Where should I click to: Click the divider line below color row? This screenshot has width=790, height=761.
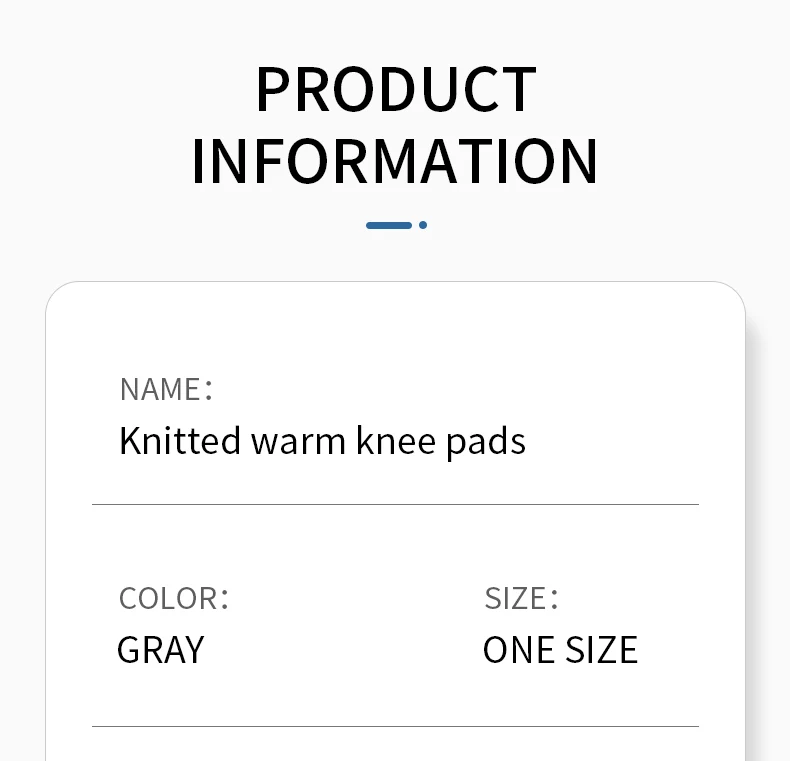click(396, 727)
